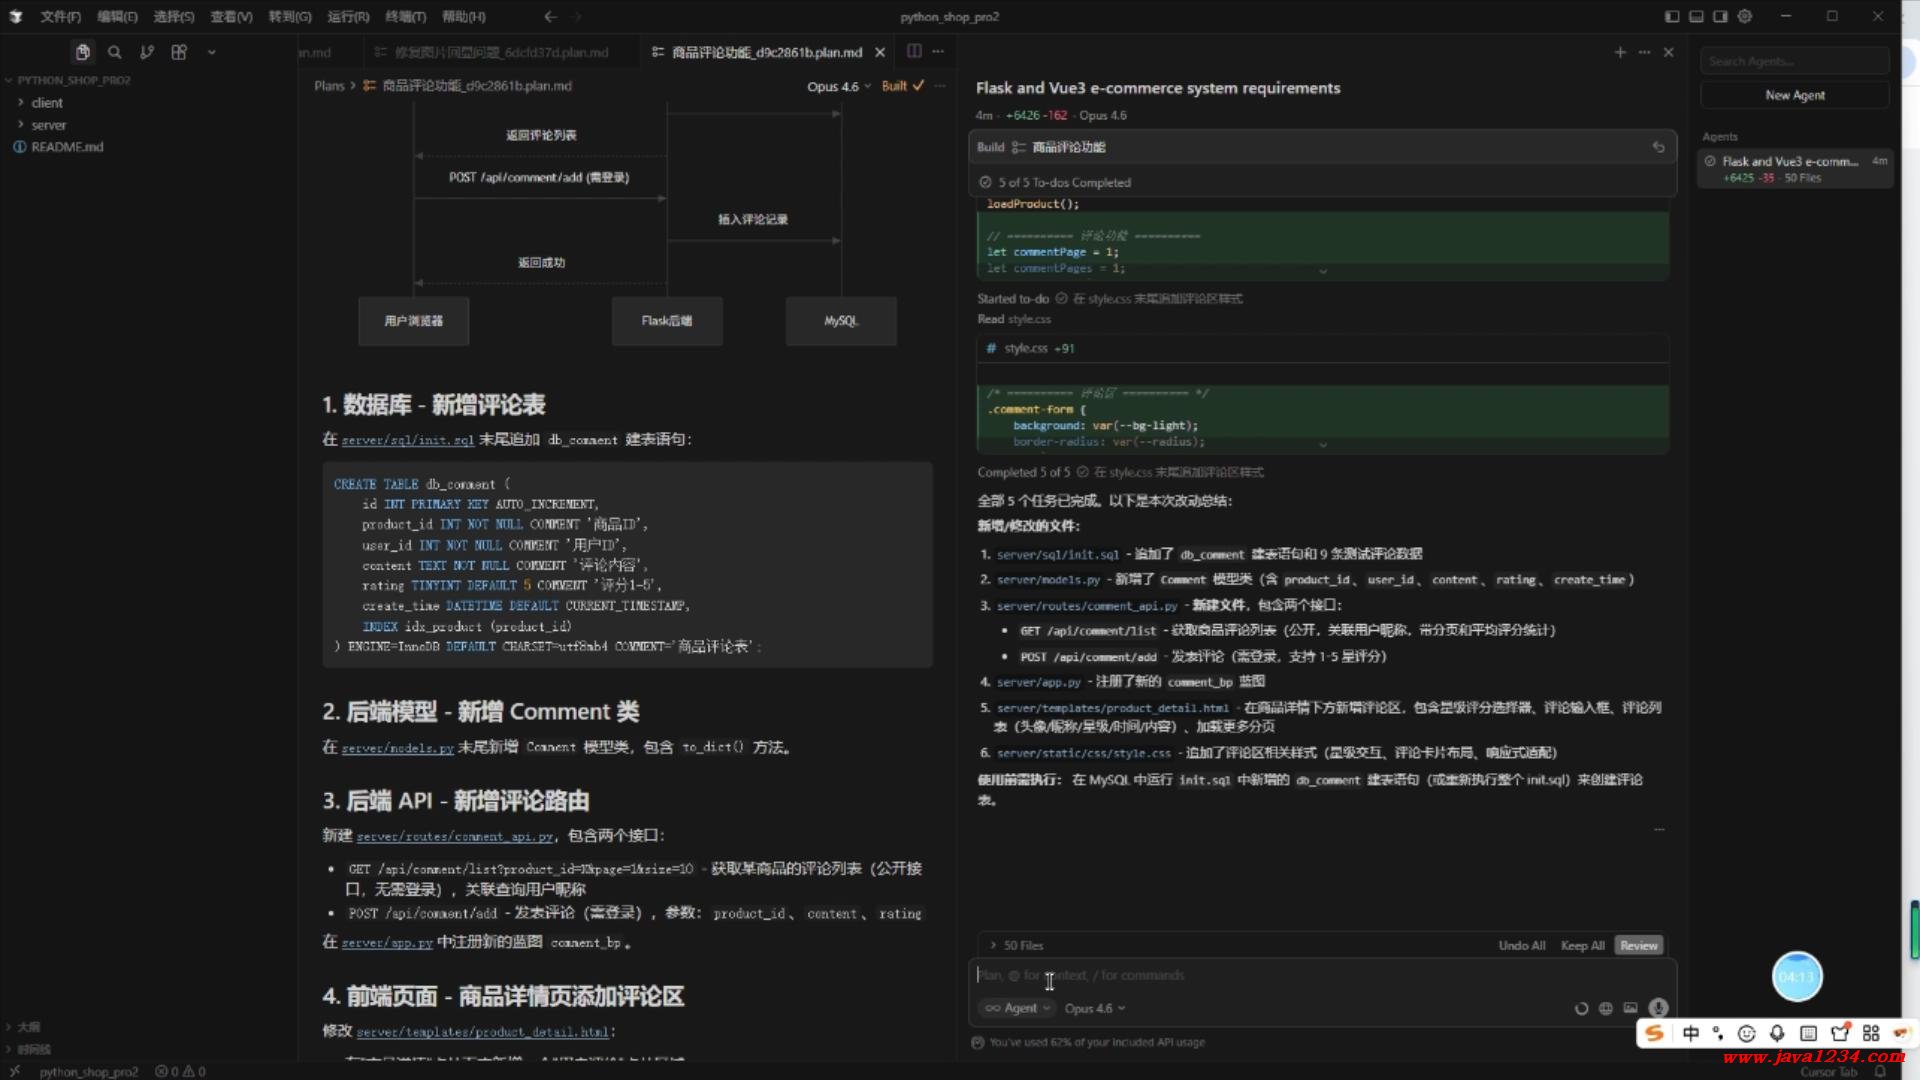Open the Source Control branch icon
This screenshot has height=1080, width=1920.
coord(147,52)
